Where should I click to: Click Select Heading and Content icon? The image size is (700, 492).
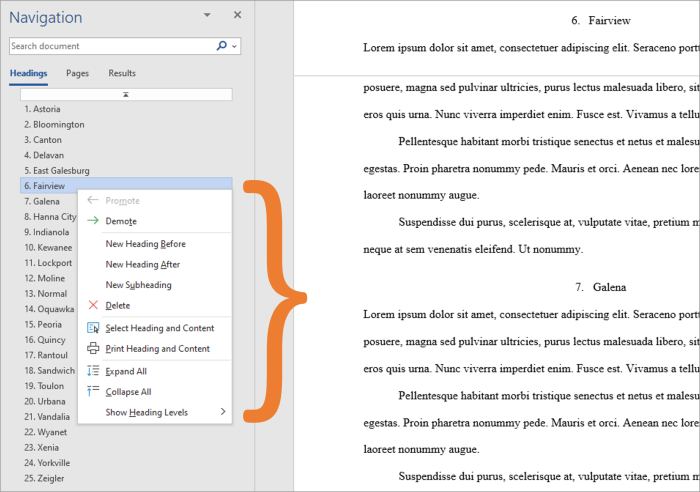pos(93,328)
